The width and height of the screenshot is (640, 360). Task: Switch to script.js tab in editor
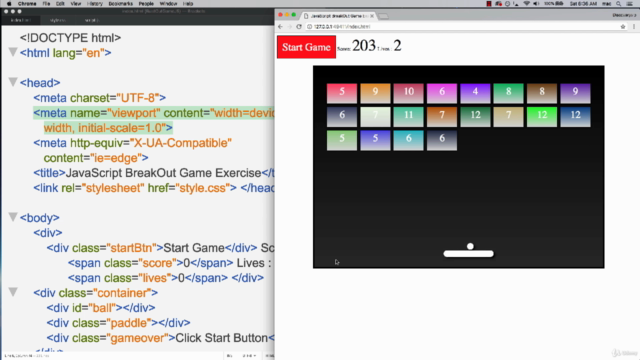click(91, 20)
